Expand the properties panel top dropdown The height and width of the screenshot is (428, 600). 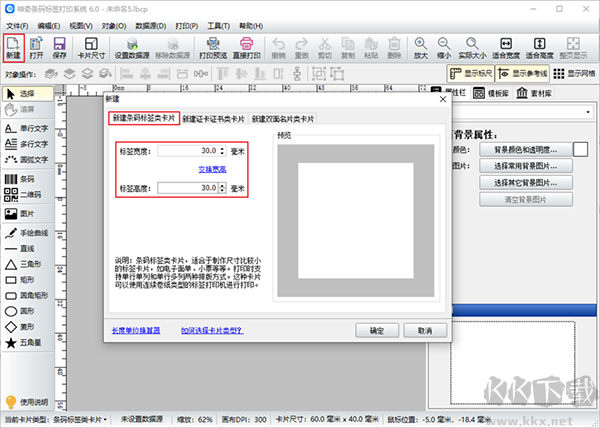tap(588, 112)
